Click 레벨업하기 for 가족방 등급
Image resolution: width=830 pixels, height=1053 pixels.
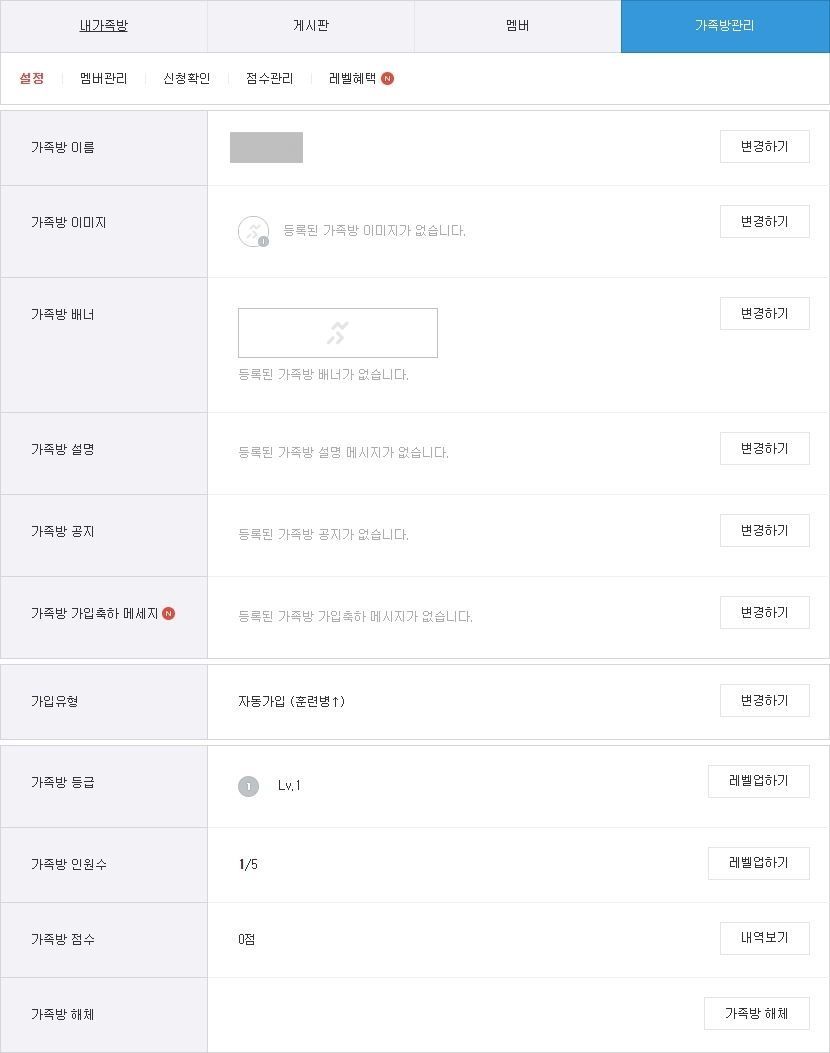click(759, 781)
